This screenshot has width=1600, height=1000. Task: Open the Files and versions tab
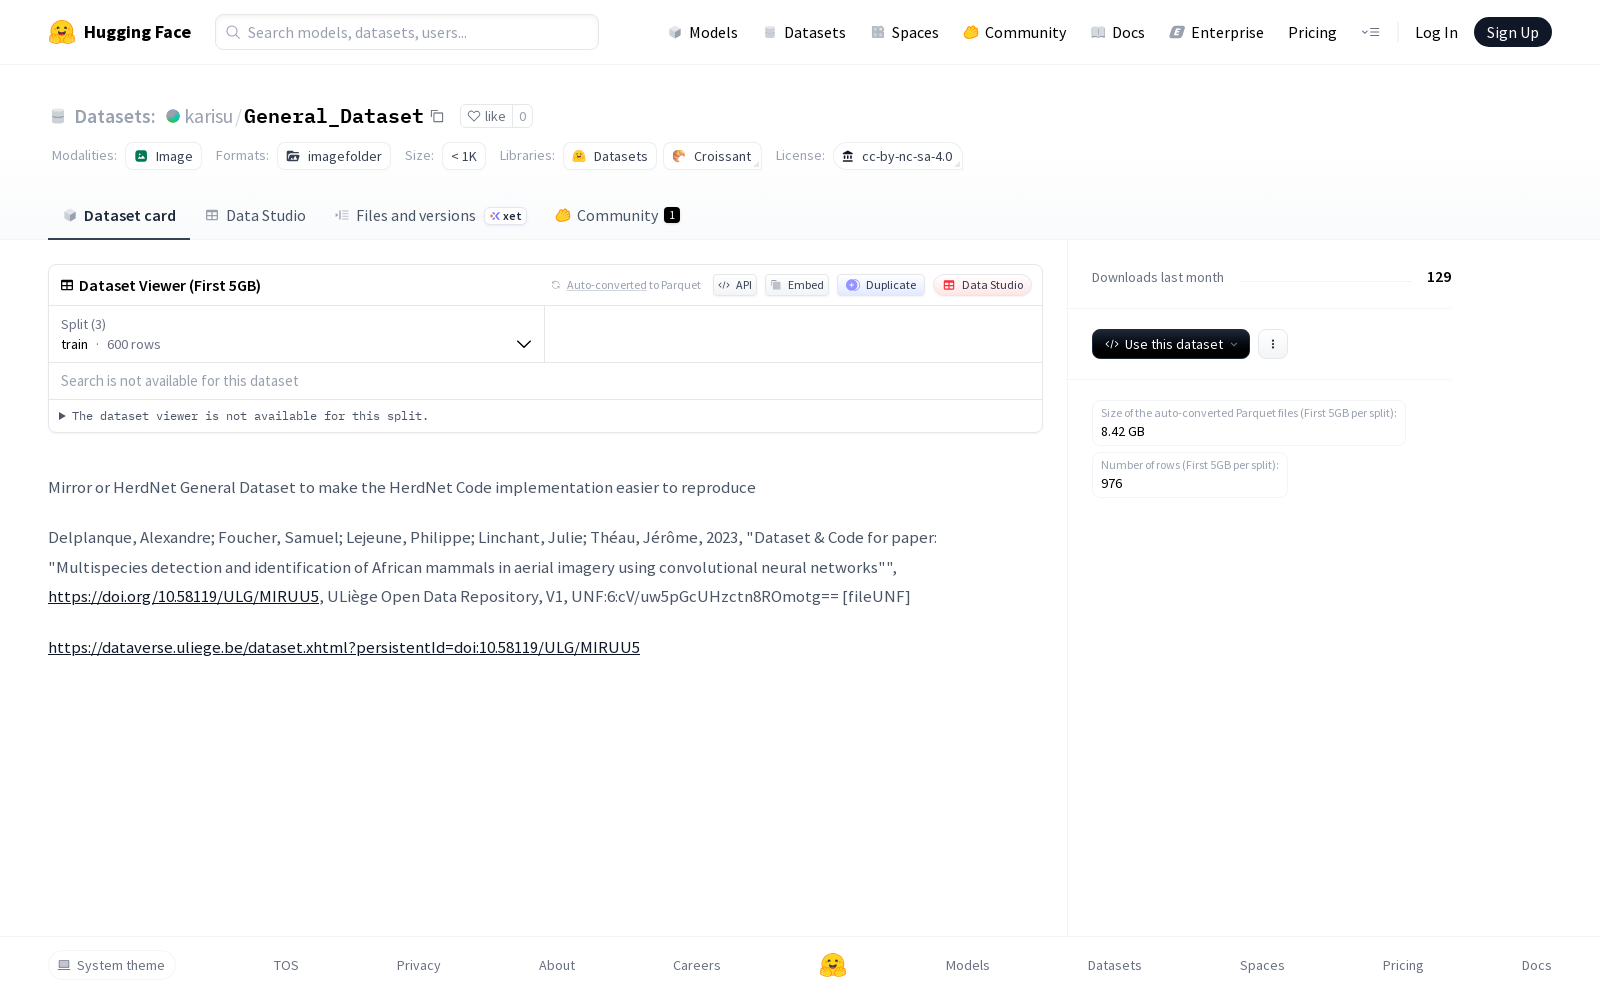coord(430,215)
